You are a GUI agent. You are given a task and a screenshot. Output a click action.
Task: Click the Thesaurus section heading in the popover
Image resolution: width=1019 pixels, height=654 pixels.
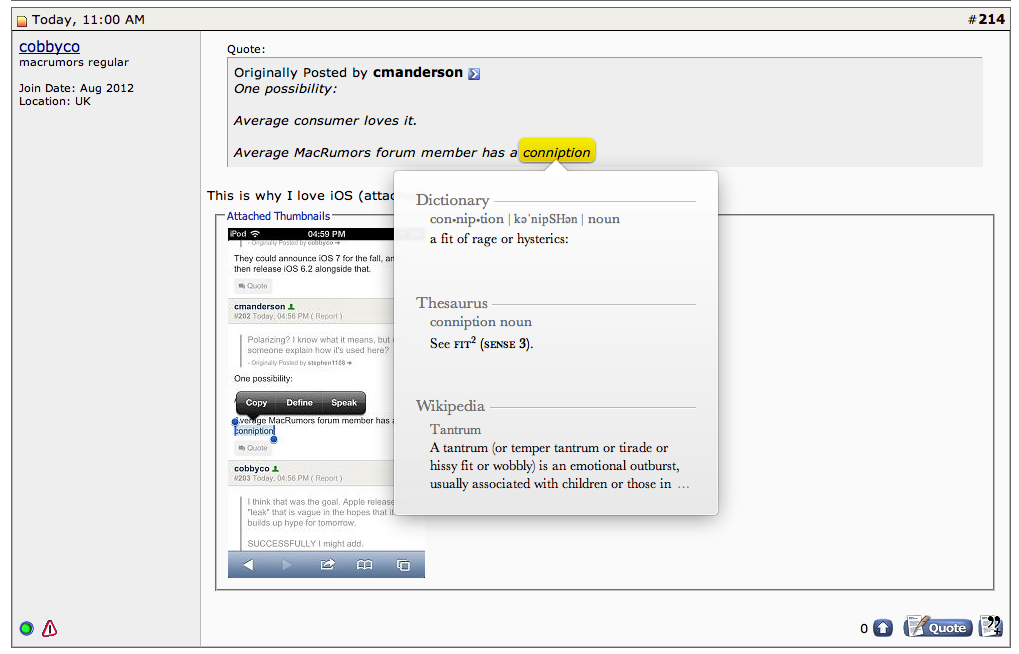pos(452,303)
